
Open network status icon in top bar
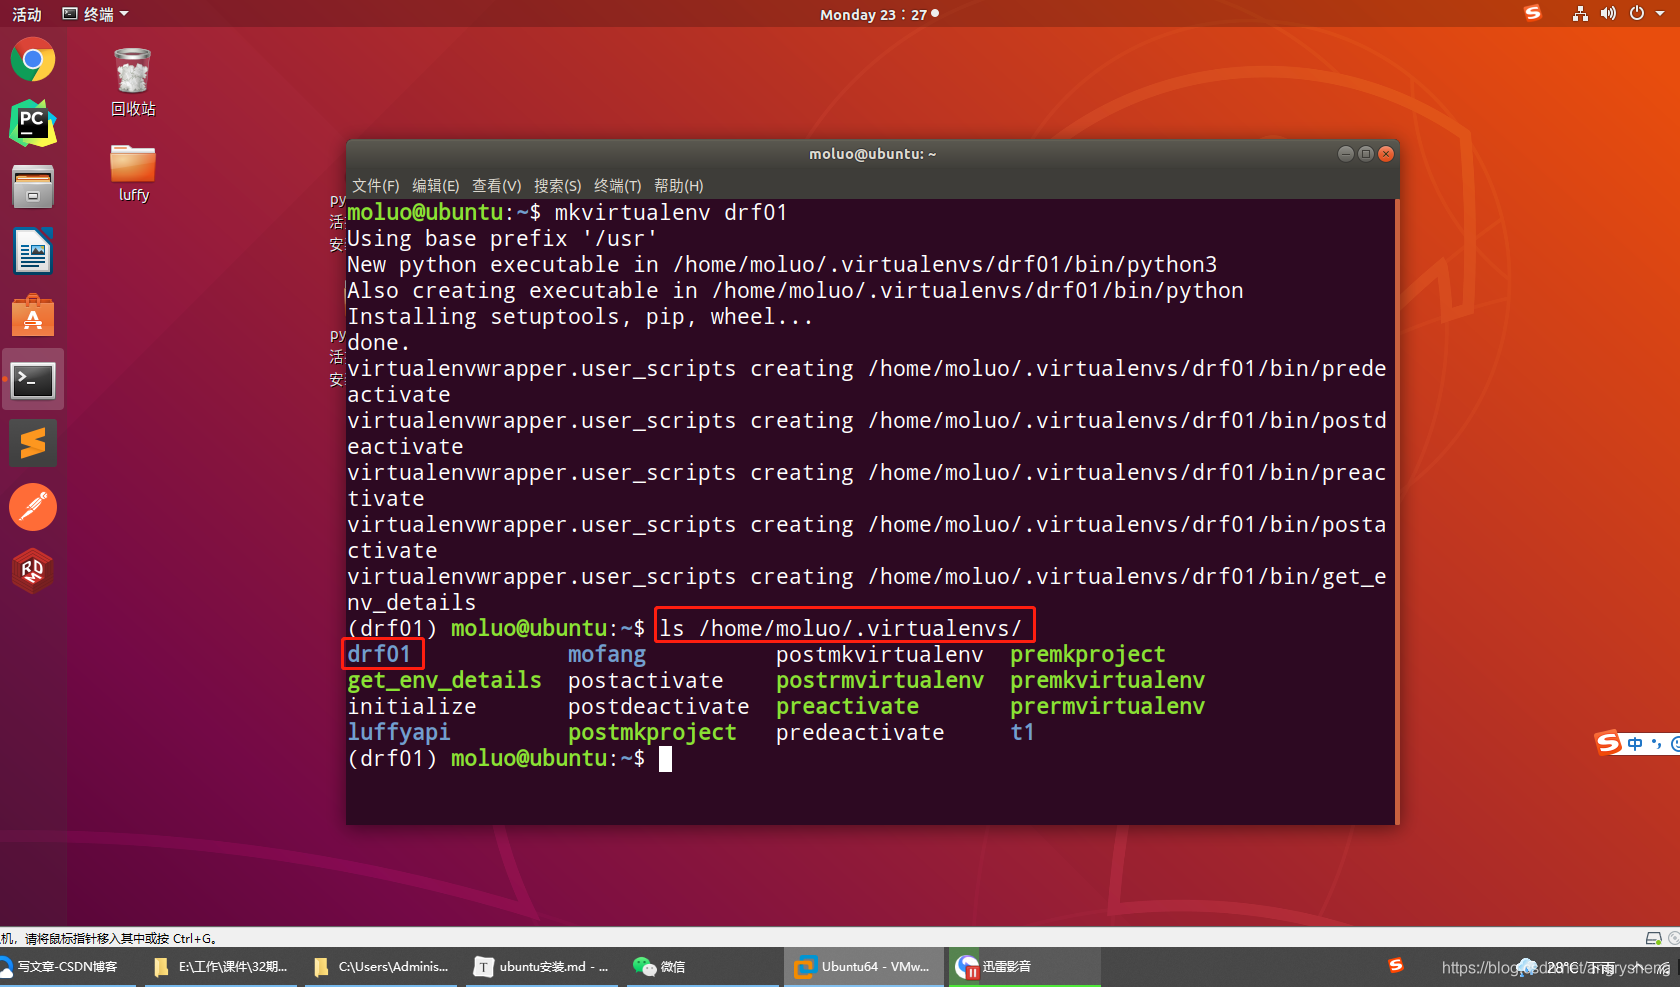pyautogui.click(x=1580, y=13)
